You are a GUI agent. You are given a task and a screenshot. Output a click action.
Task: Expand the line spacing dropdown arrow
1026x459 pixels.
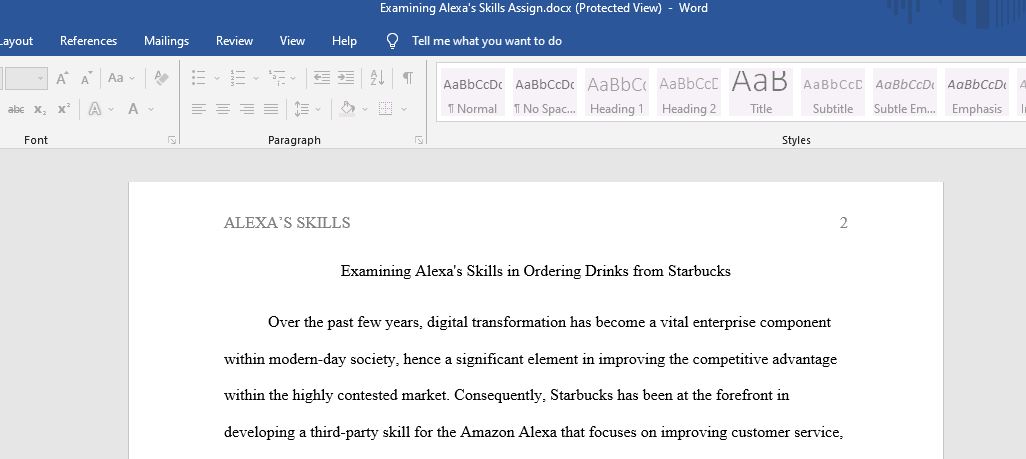(x=318, y=109)
